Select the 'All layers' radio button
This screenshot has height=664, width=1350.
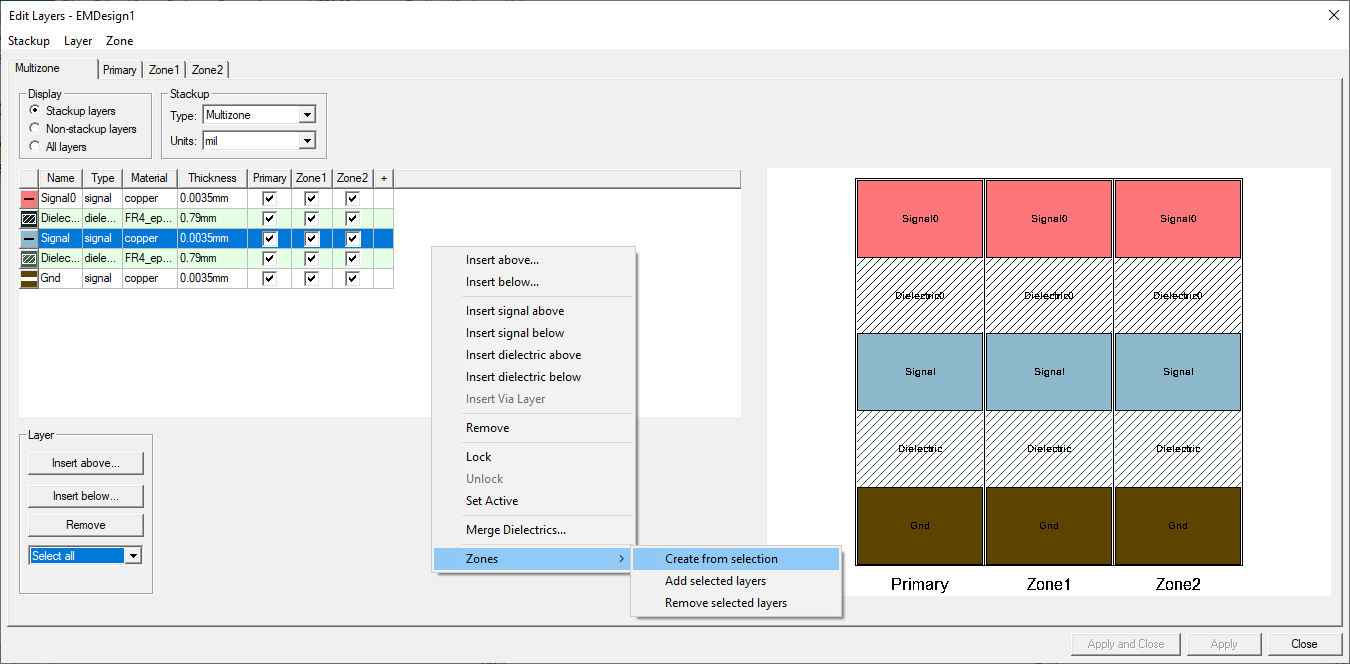(x=35, y=142)
